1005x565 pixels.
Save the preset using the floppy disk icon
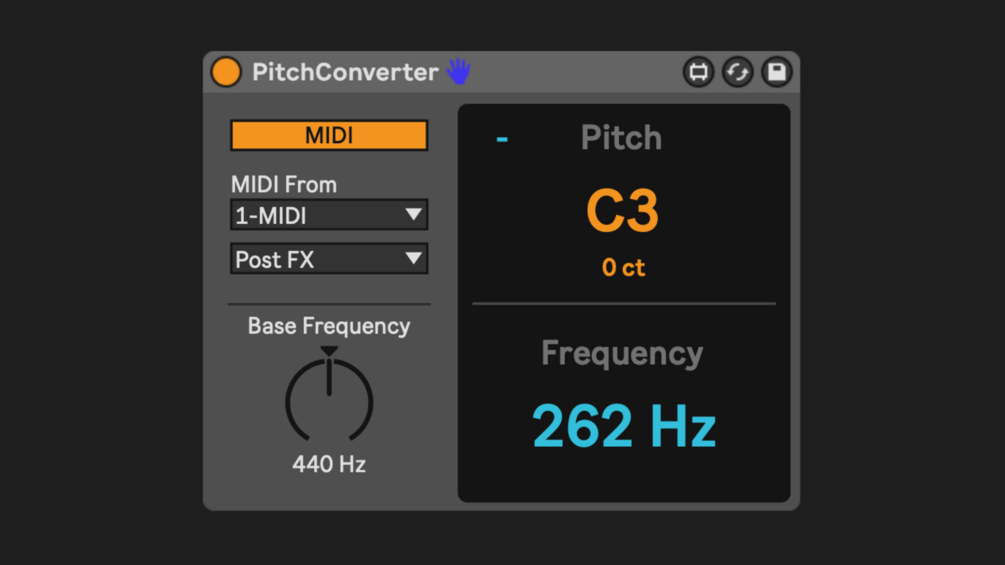777,72
